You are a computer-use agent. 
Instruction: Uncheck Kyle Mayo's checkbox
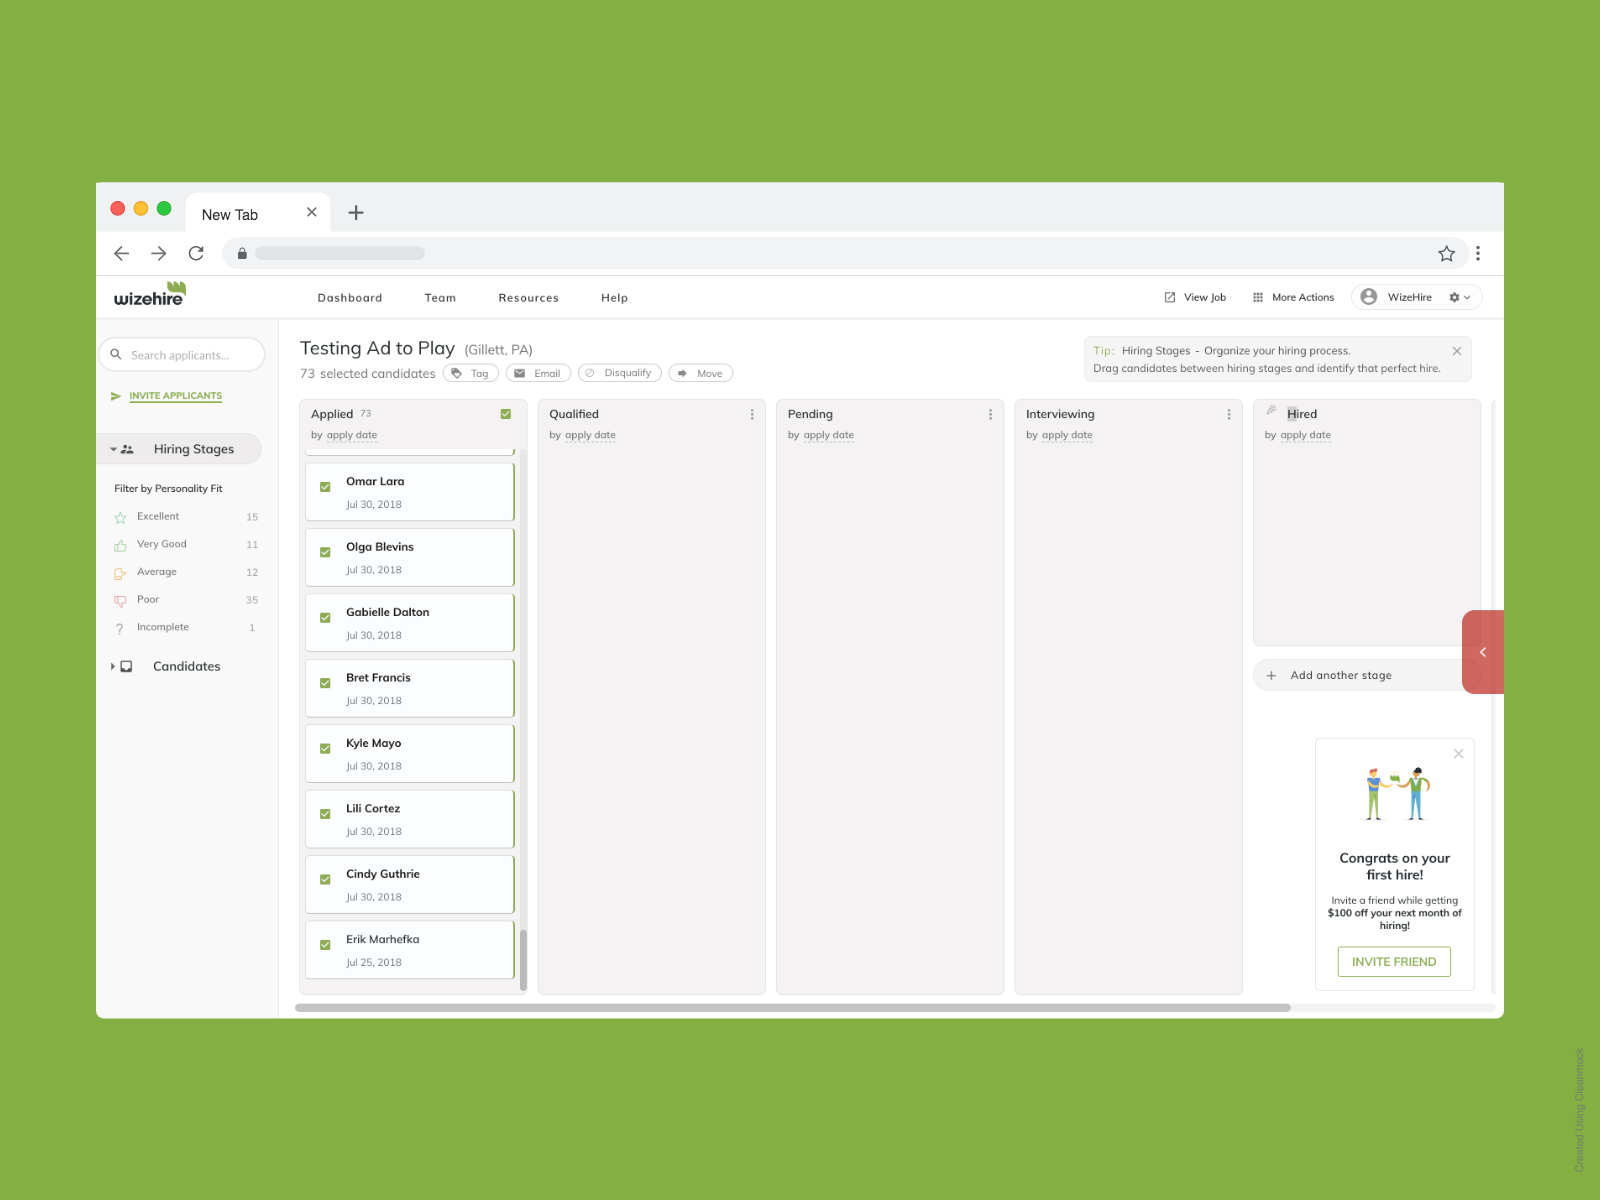[x=325, y=749]
